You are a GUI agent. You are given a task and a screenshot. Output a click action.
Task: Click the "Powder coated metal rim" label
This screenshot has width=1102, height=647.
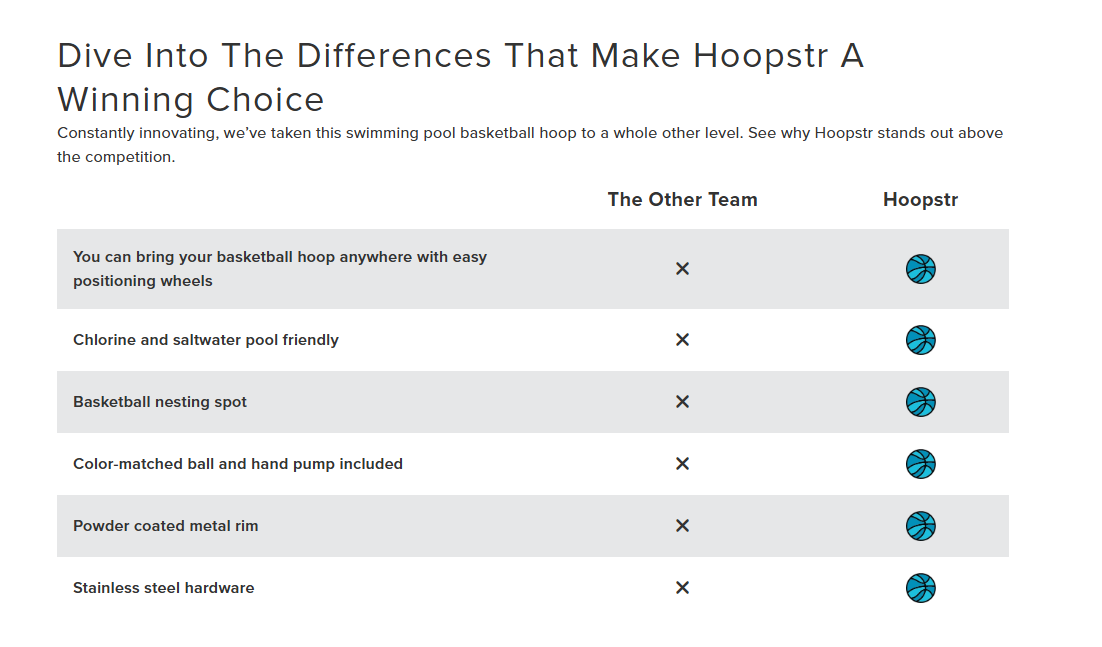[x=166, y=526]
